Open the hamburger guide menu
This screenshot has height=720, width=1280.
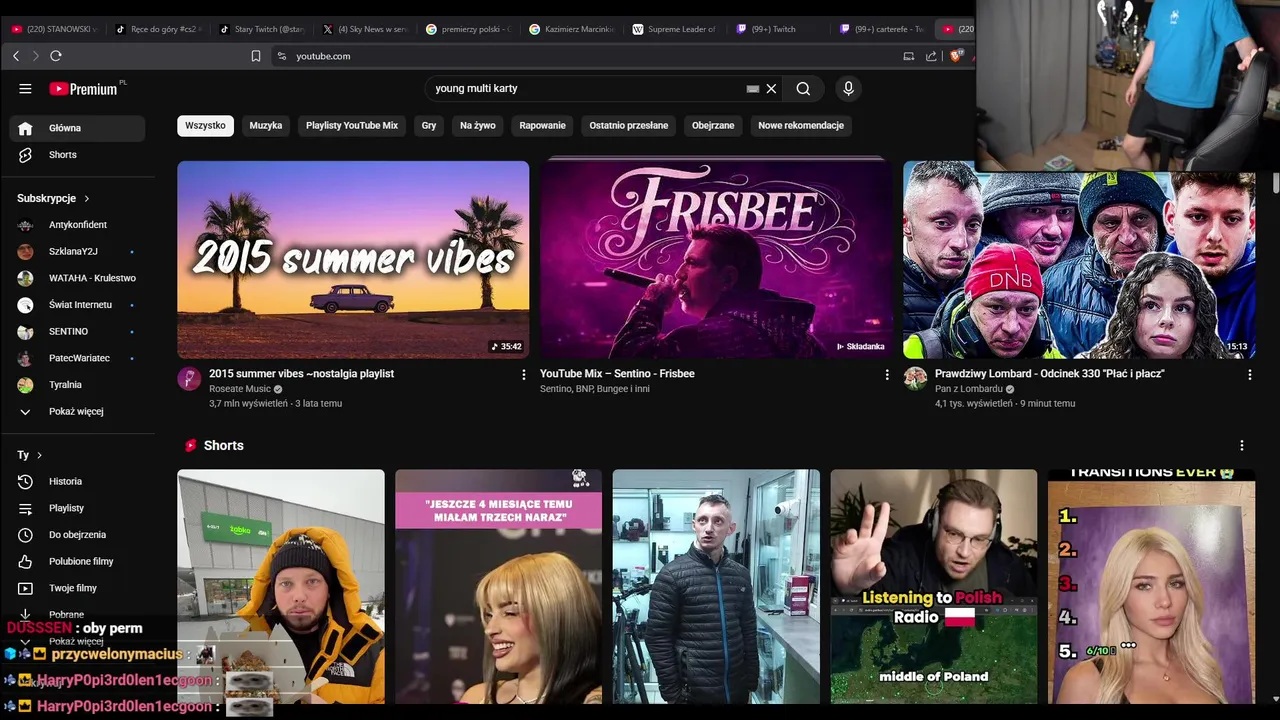click(x=25, y=89)
